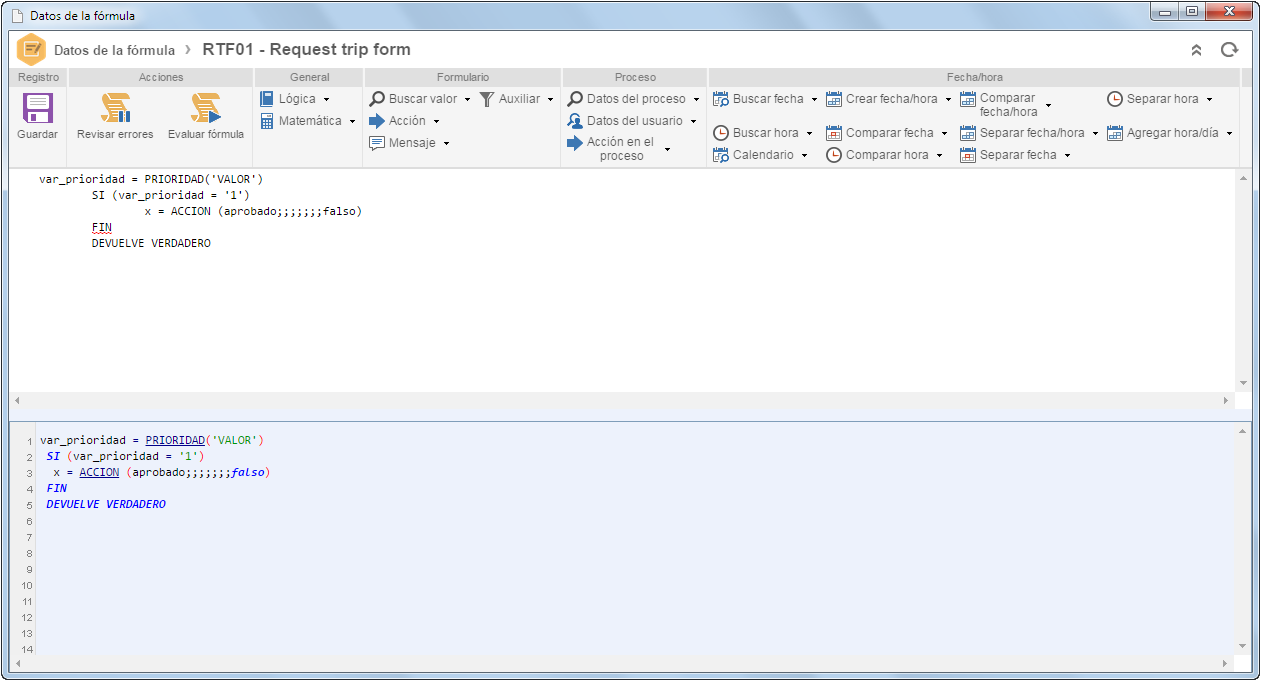Open the Calendario dropdown arrow
Screen dimensions: 1261x681
(x=804, y=156)
